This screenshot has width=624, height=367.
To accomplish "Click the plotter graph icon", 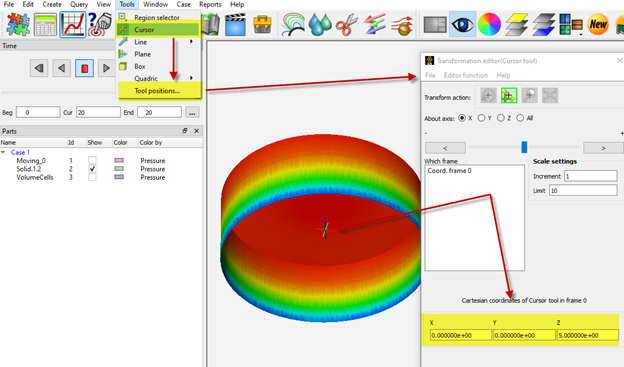I will (72, 25).
